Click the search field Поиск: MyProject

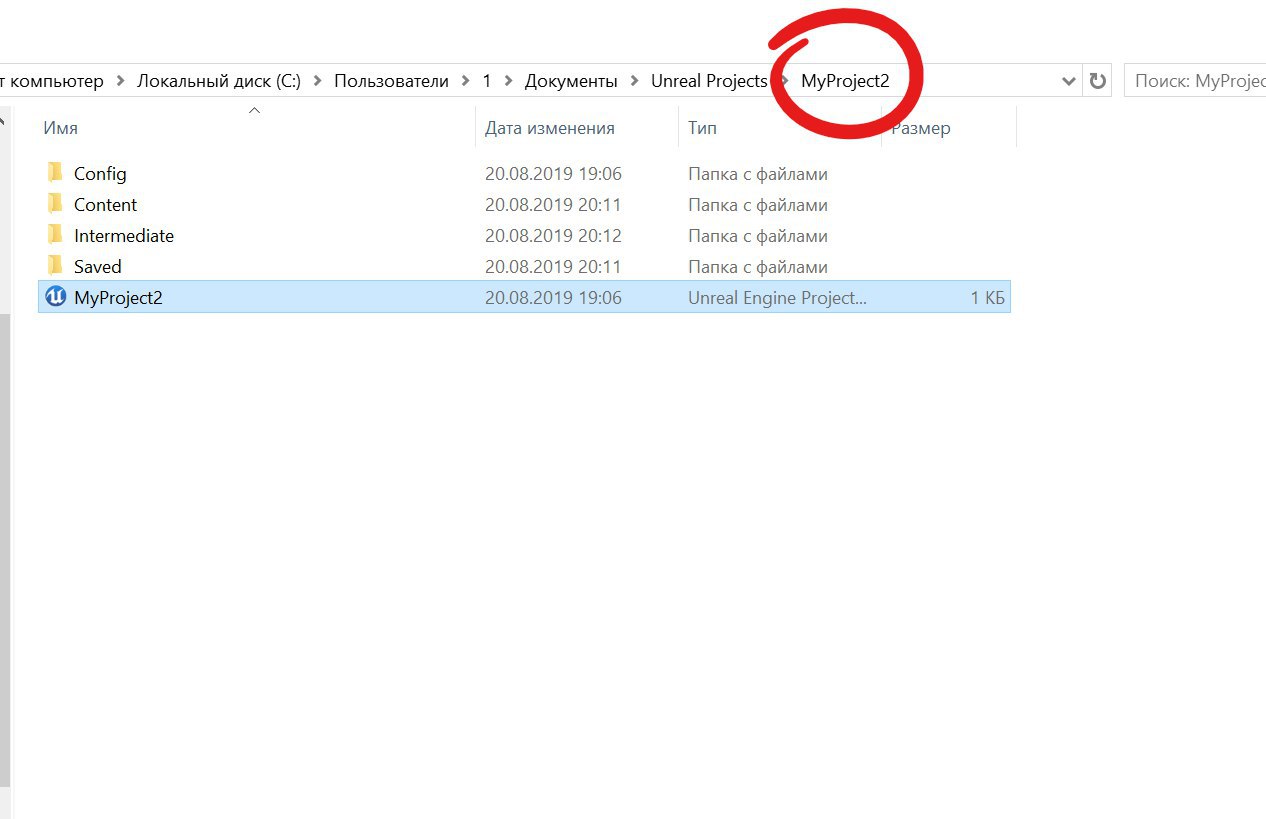pos(1195,81)
